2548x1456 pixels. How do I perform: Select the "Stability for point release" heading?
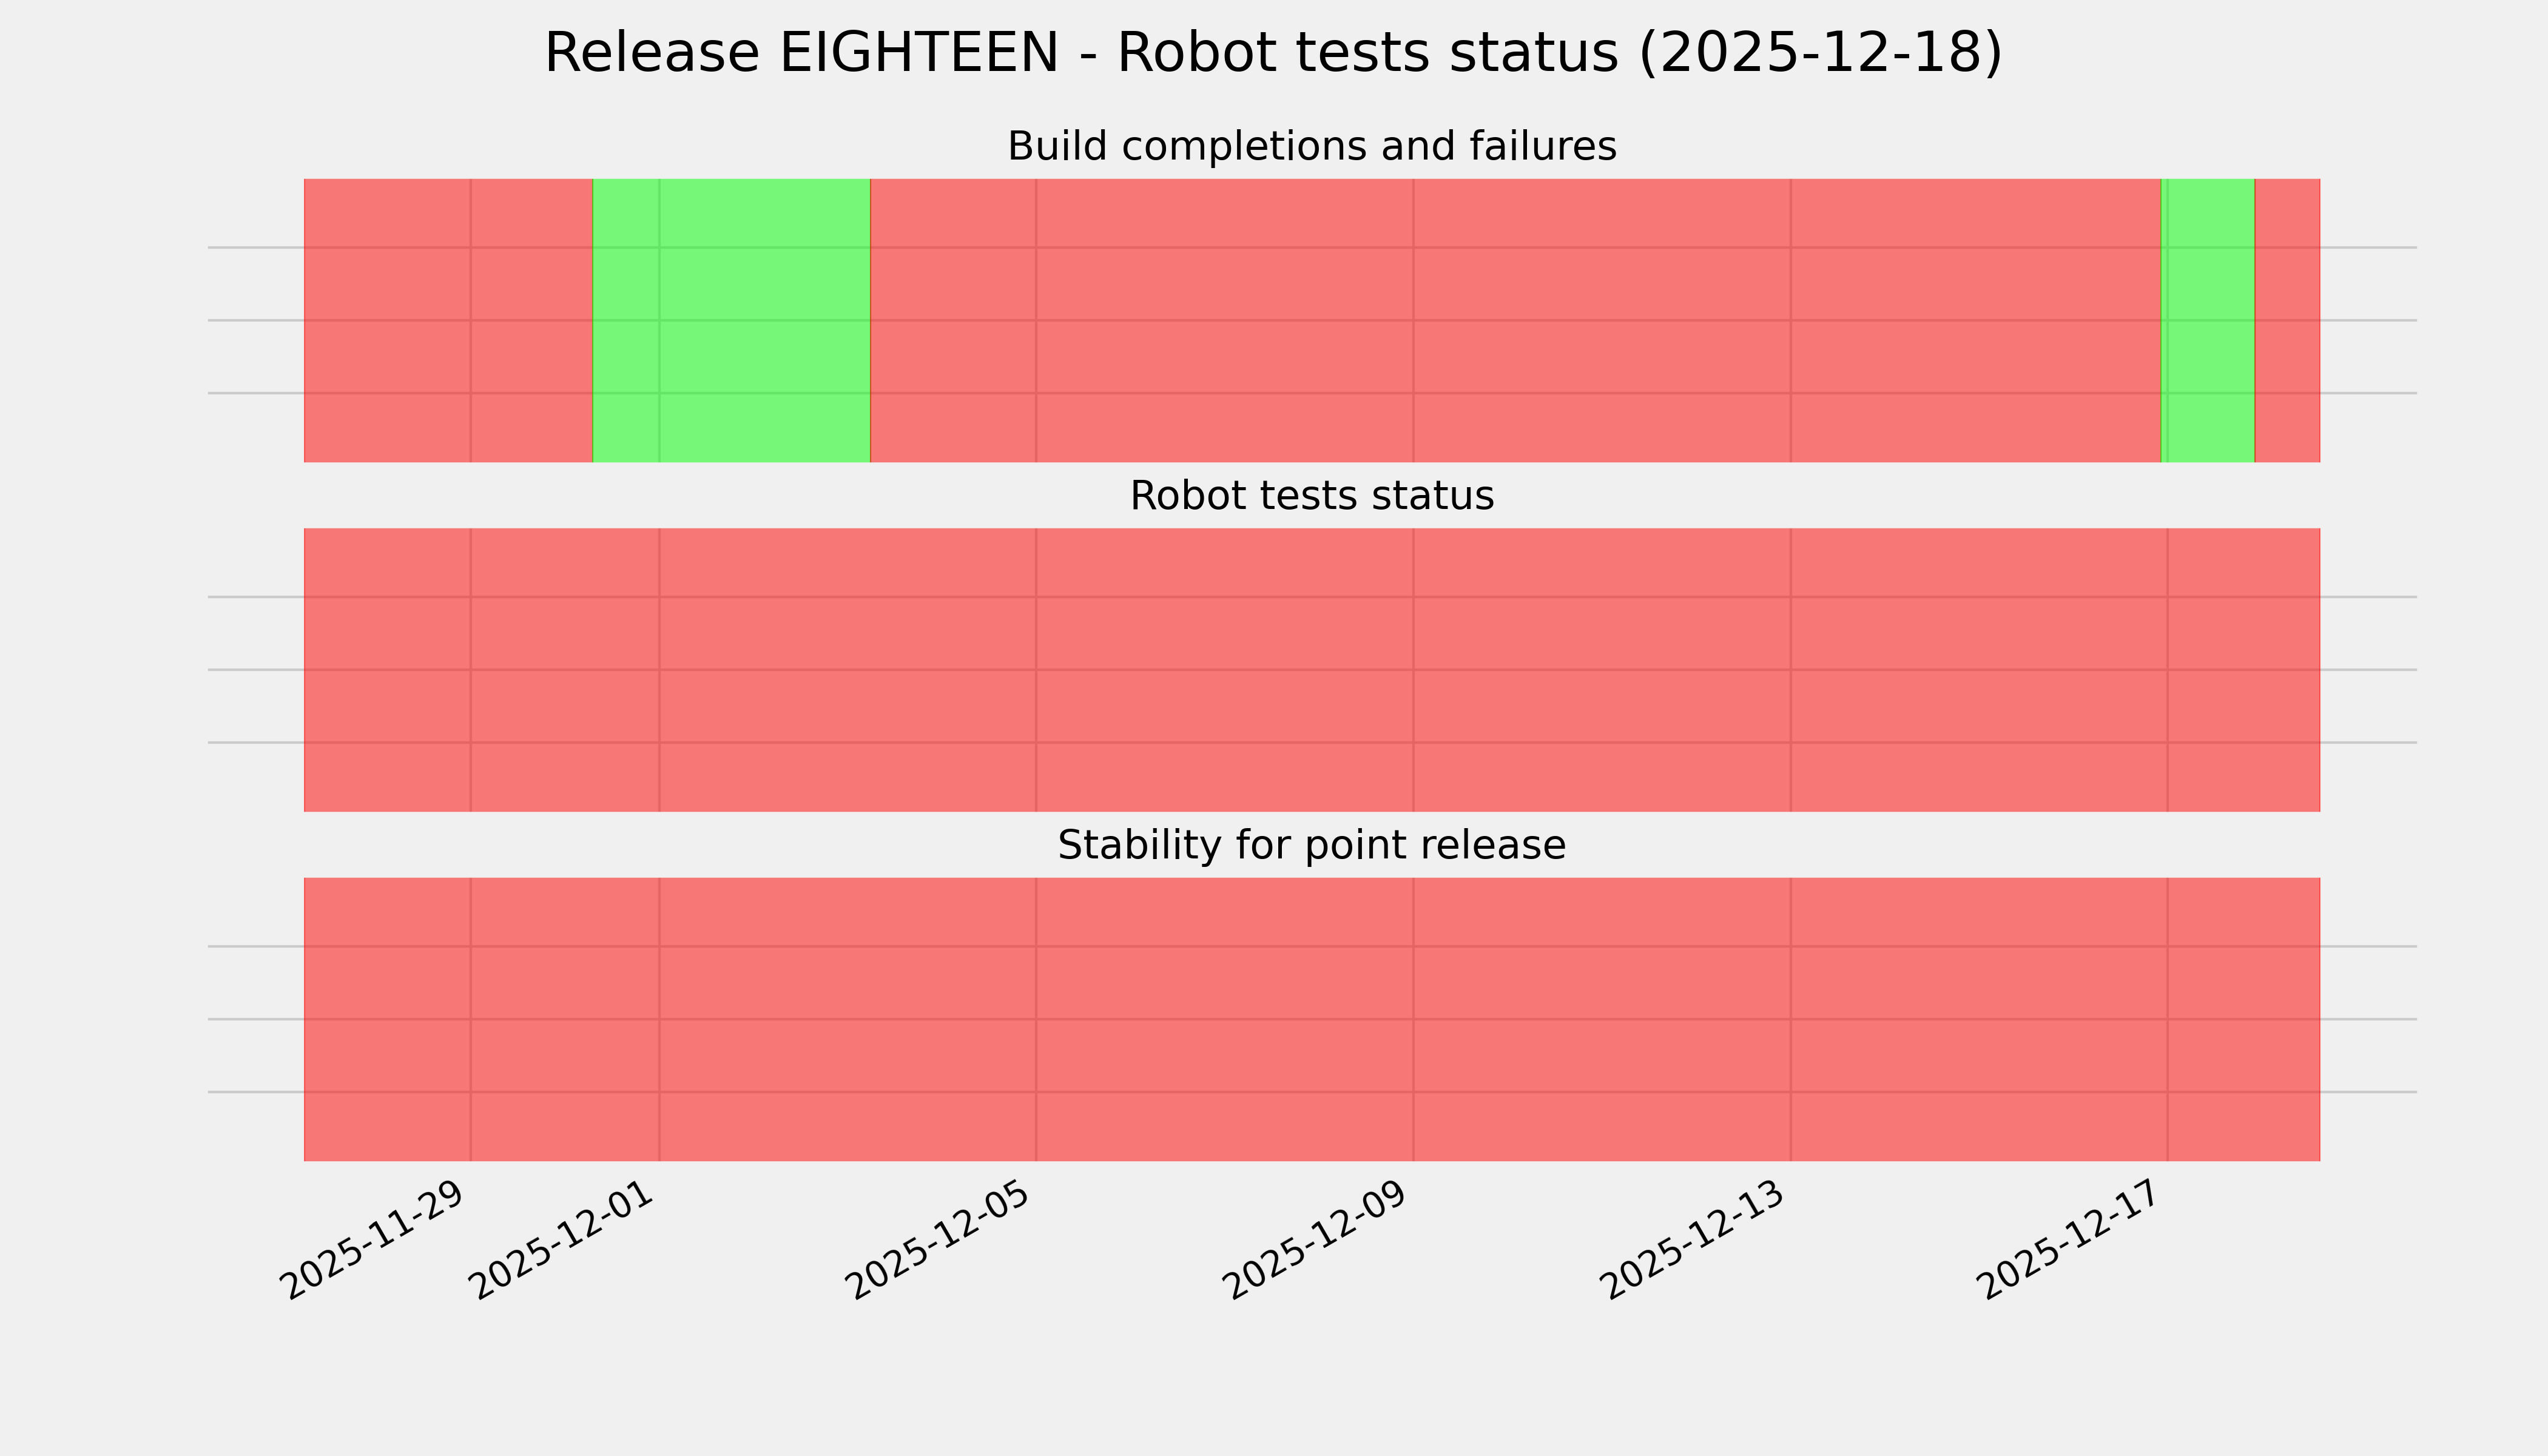tap(1311, 846)
